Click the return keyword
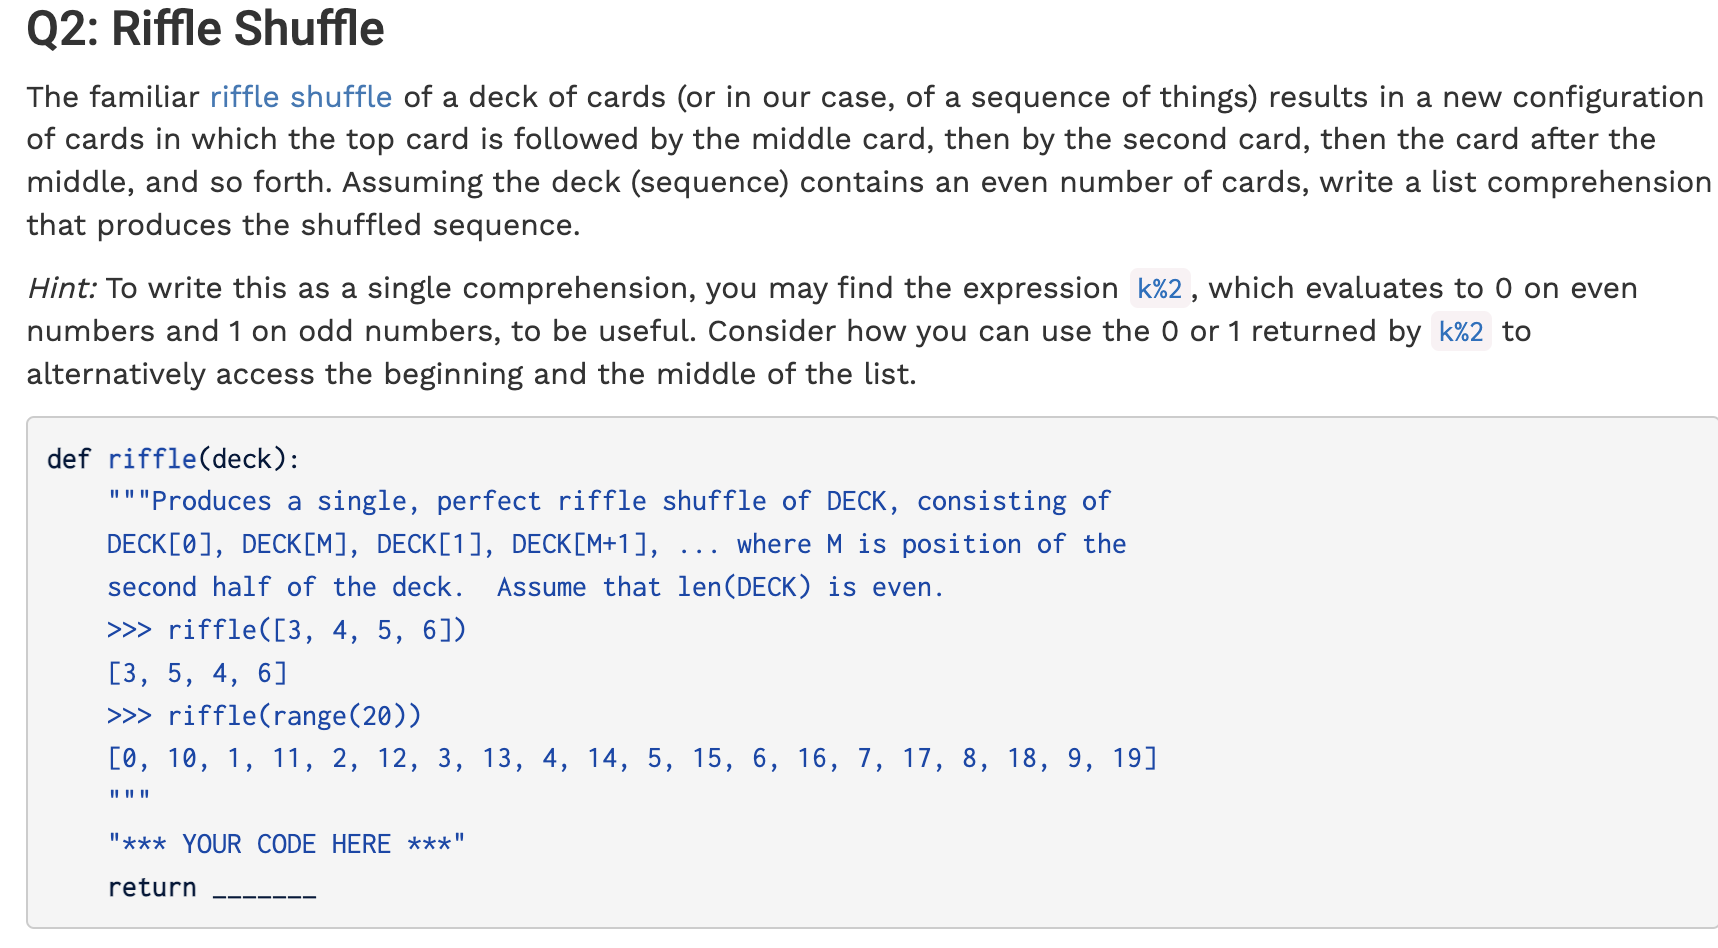Image resolution: width=1718 pixels, height=948 pixels. tap(152, 887)
